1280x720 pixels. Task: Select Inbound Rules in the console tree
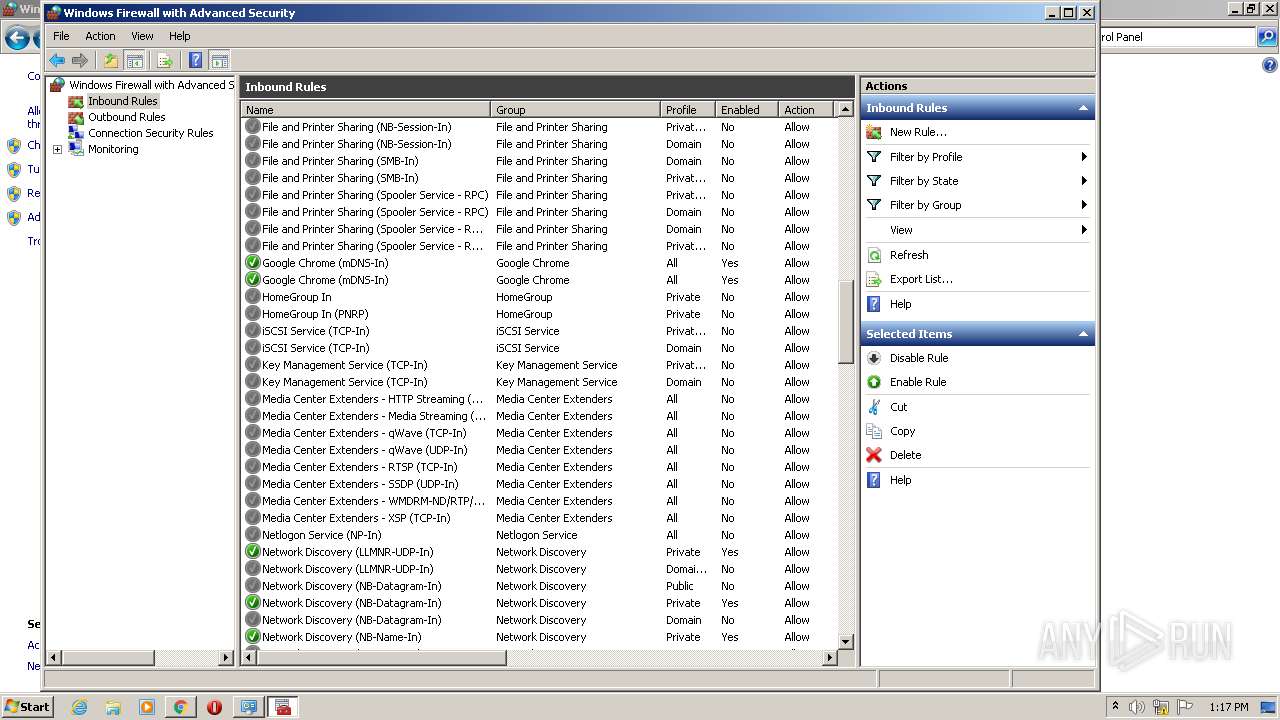tap(122, 101)
